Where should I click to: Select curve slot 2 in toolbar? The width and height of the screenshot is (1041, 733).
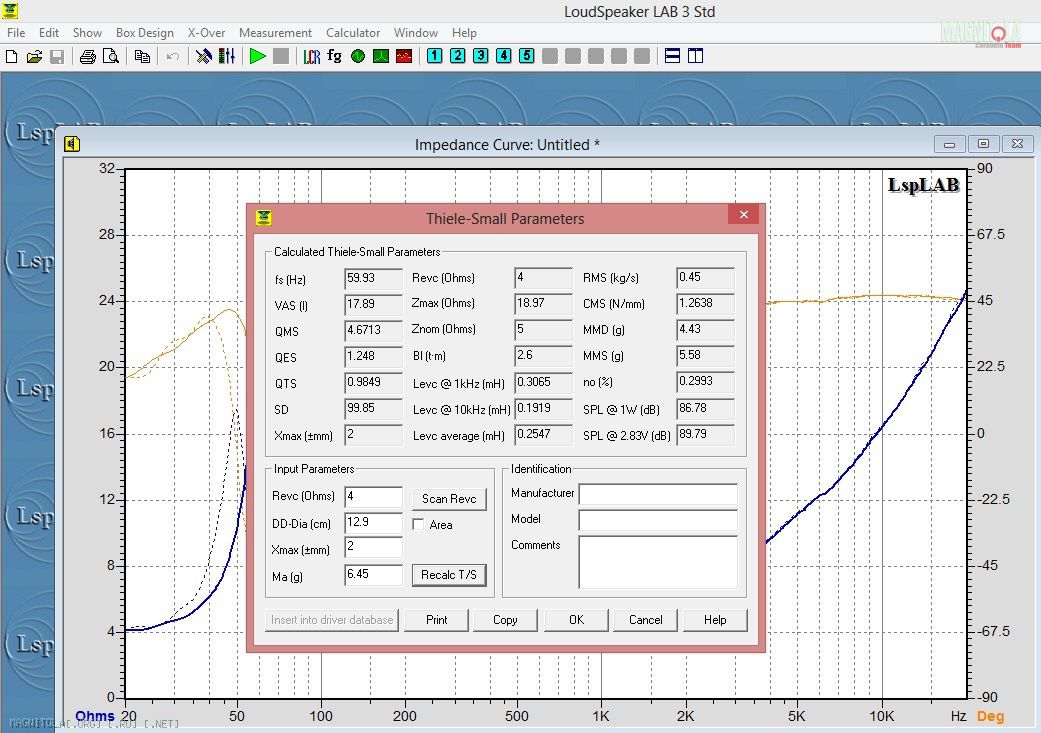pyautogui.click(x=457, y=56)
